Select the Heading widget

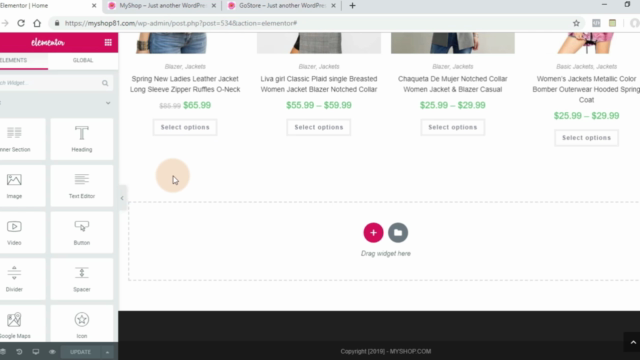tap(82, 139)
